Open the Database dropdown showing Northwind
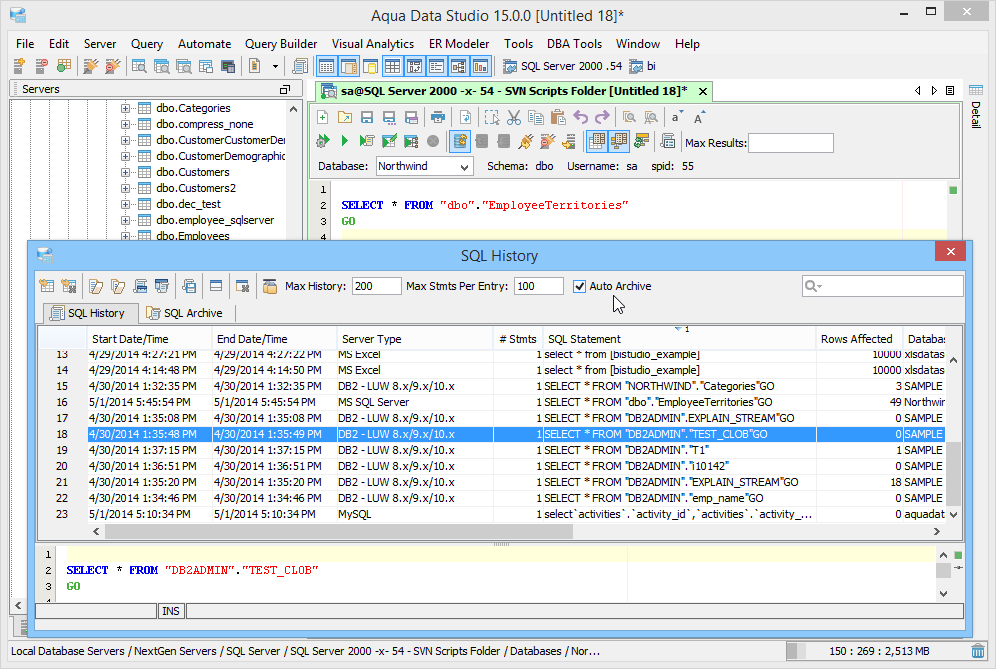This screenshot has height=669, width=996. 424,166
